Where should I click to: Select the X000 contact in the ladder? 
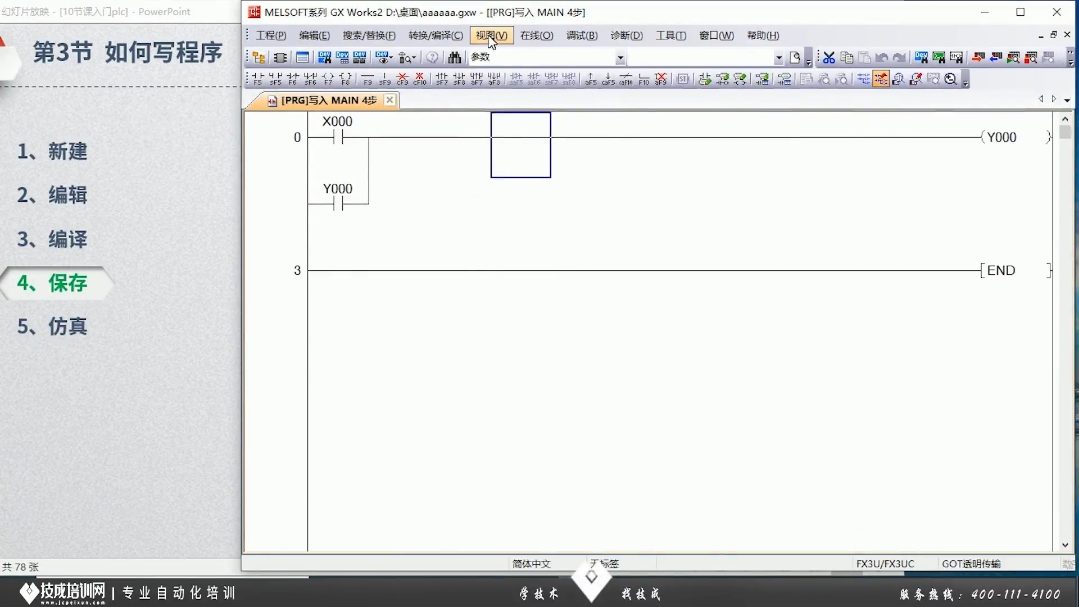coord(338,137)
